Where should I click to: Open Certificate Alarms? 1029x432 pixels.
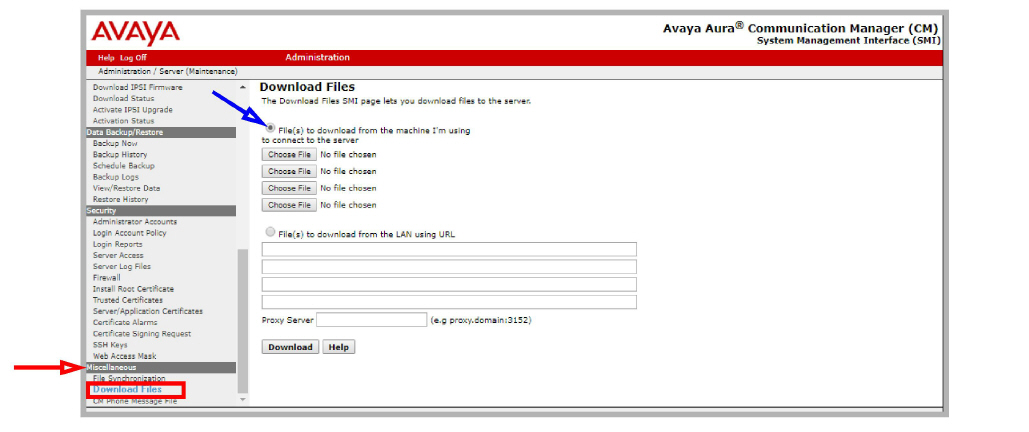coord(125,322)
